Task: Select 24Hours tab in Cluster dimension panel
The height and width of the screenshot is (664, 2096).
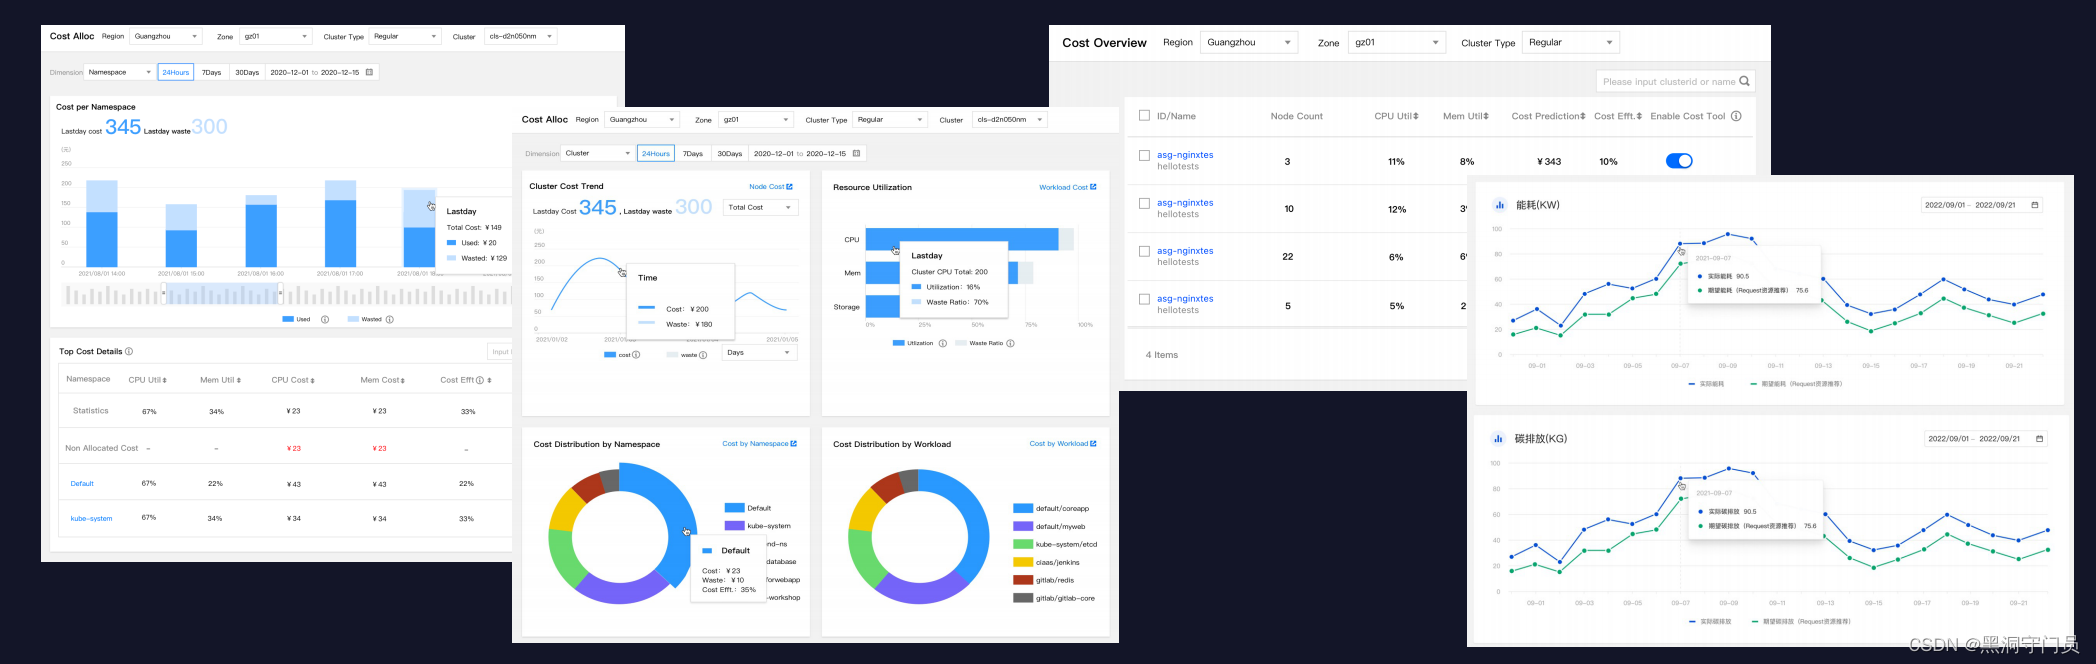Action: (656, 153)
